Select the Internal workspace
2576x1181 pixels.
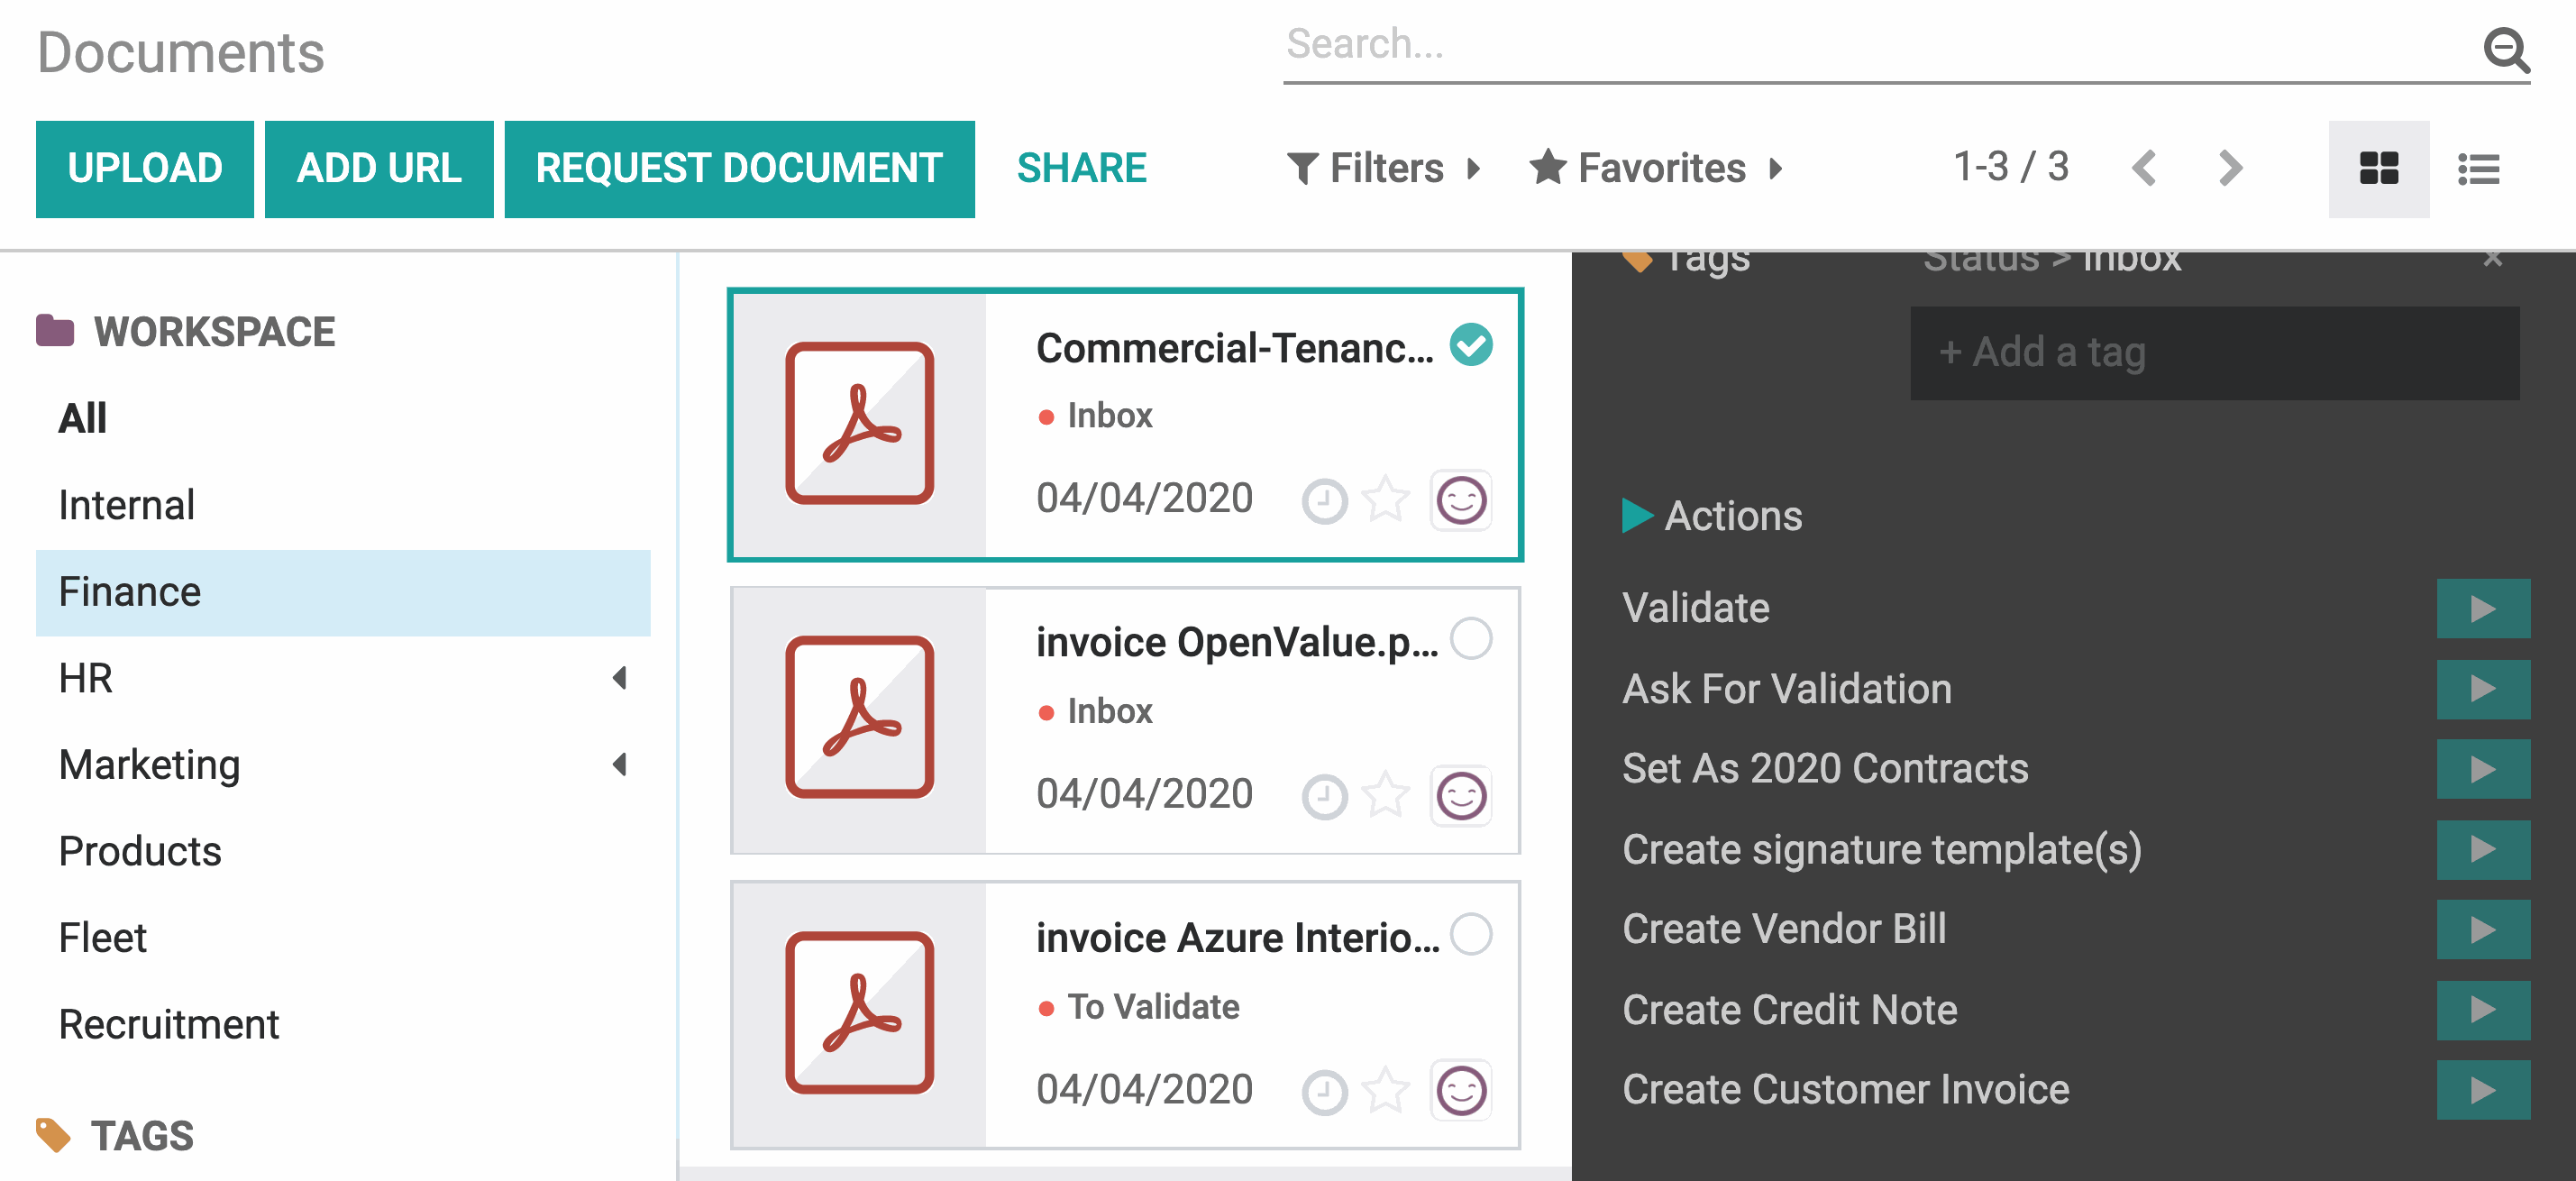coord(127,505)
